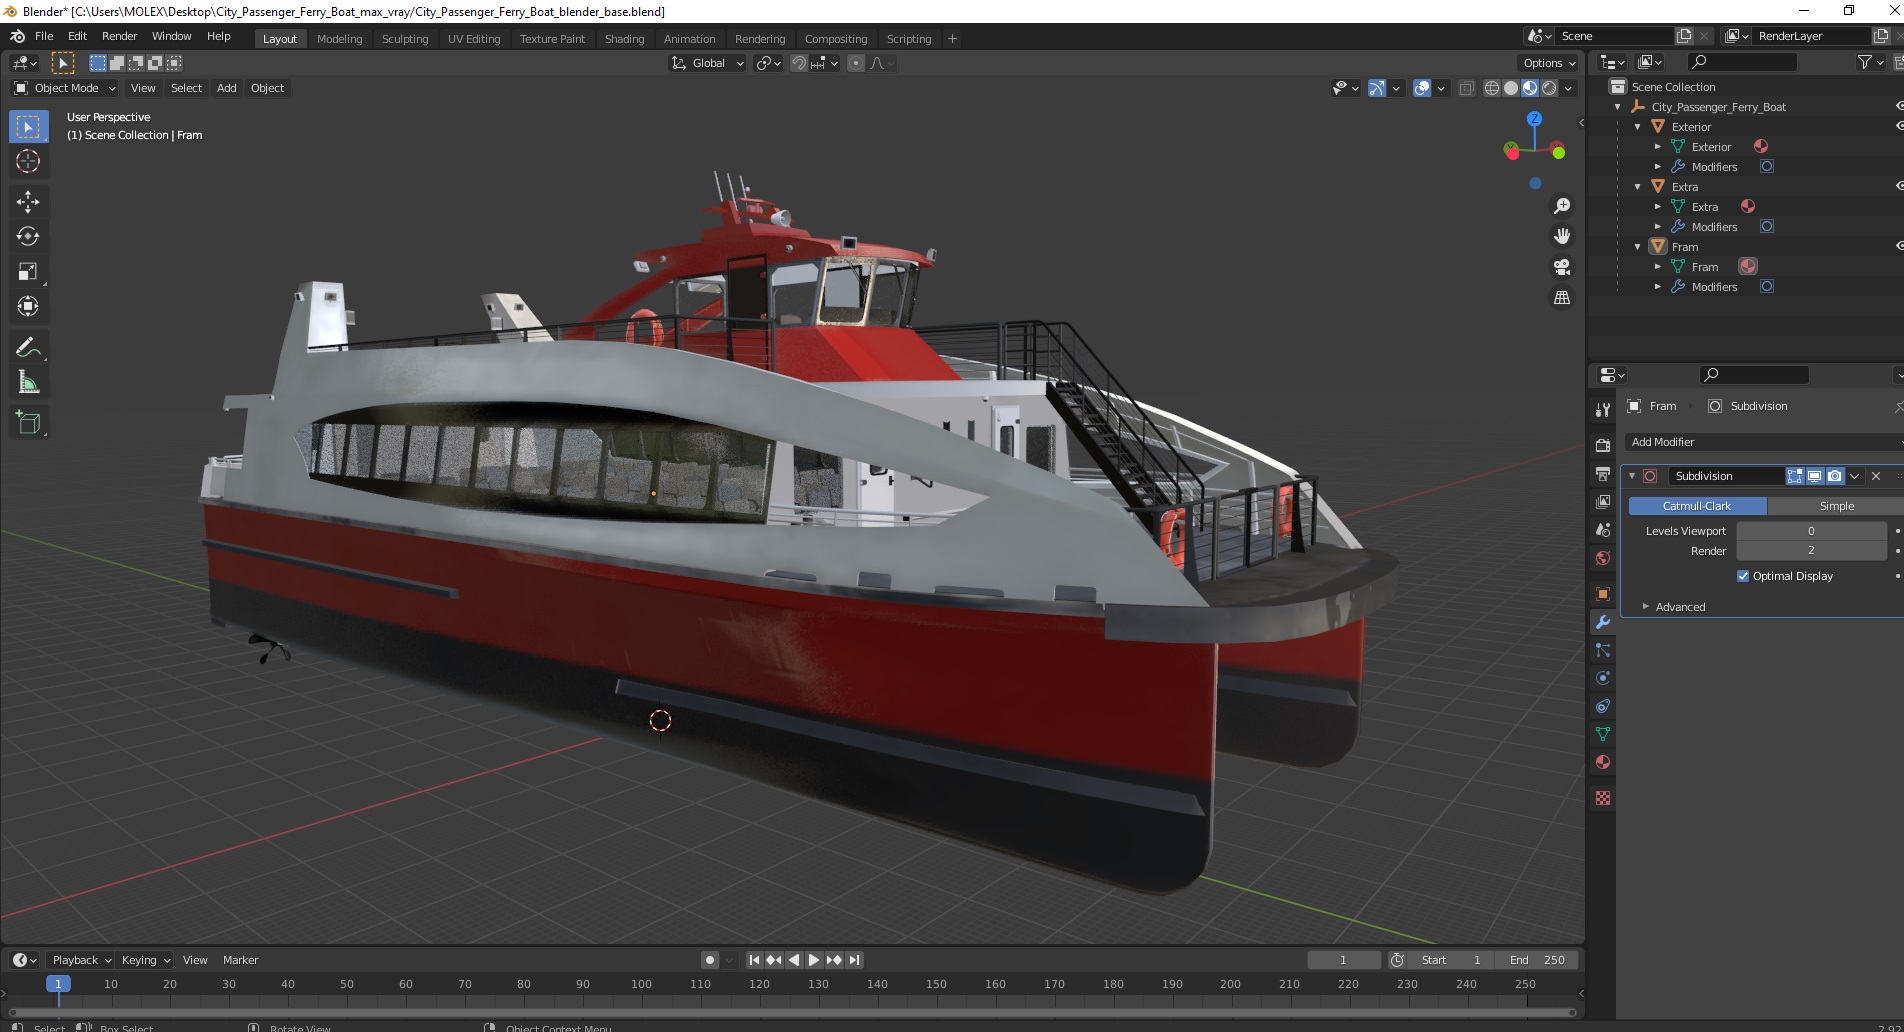This screenshot has height=1032, width=1904.
Task: Select the Measure tool
Action: point(28,383)
